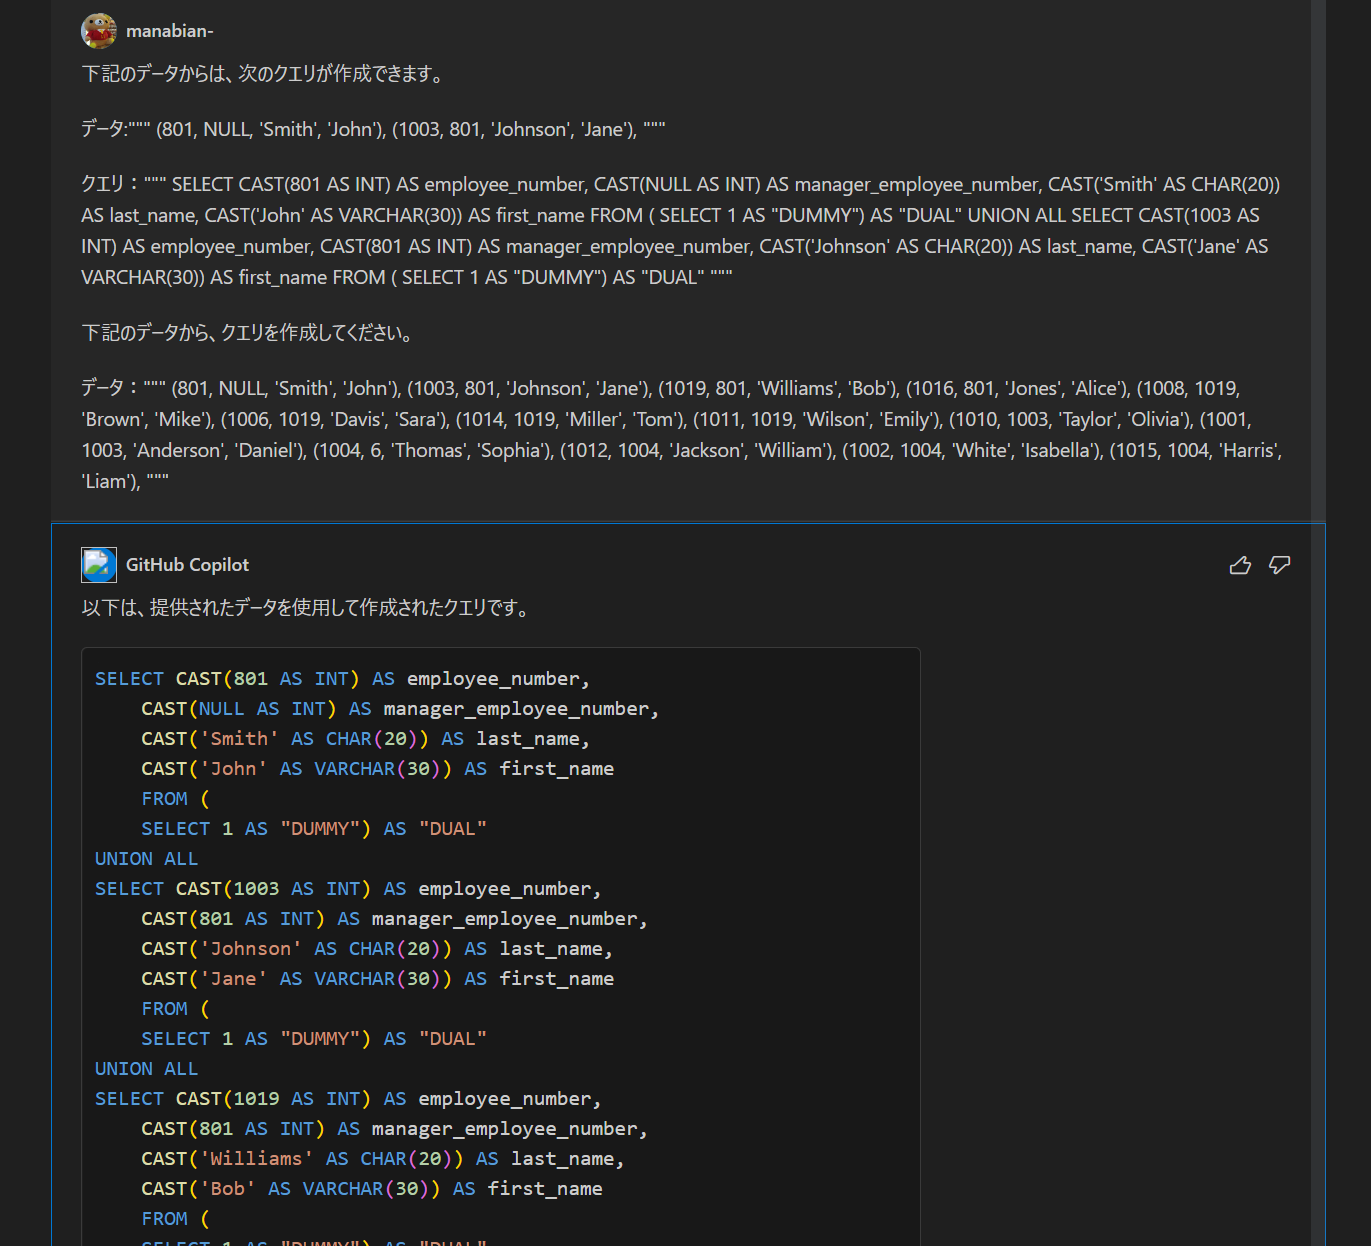Click the 'Johnson' string literal in the code

point(252,948)
